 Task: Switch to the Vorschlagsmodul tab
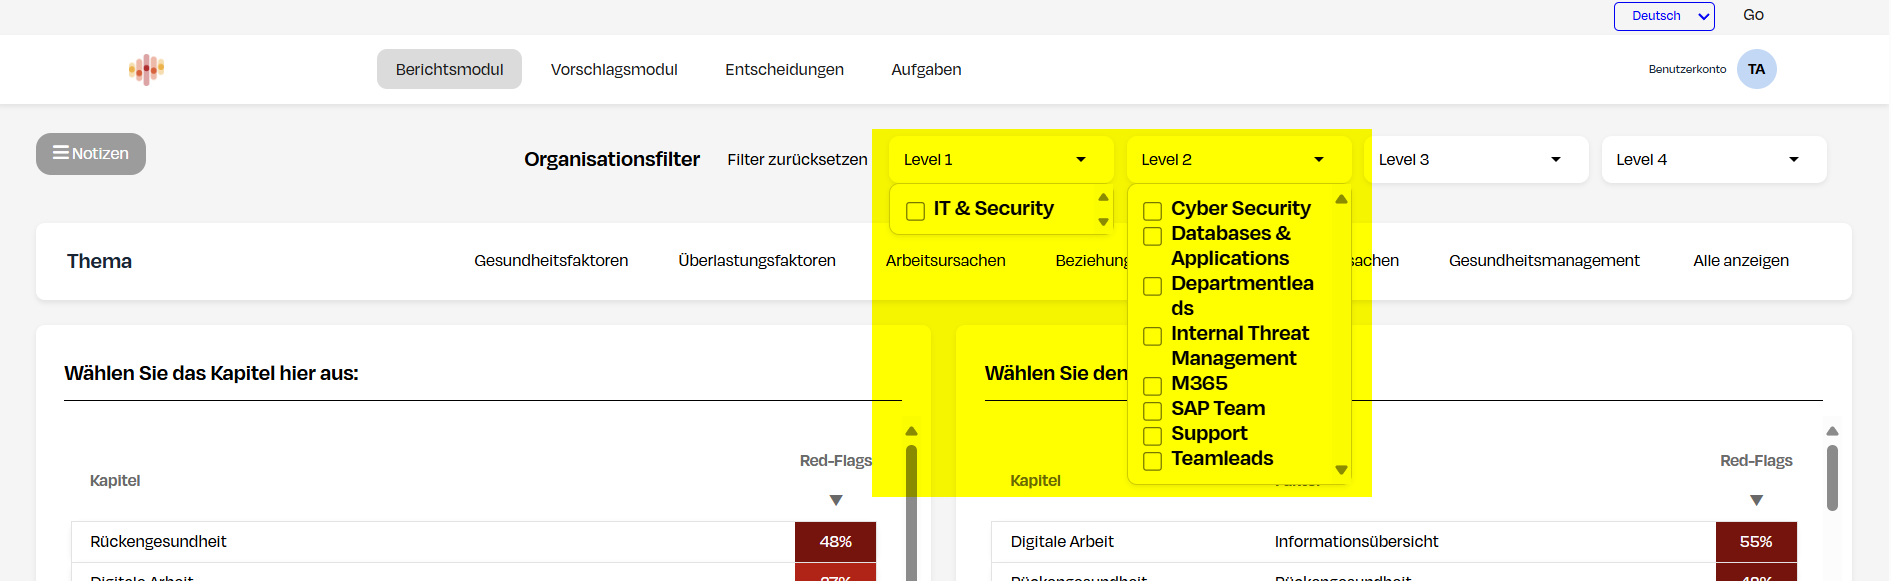[x=614, y=69]
